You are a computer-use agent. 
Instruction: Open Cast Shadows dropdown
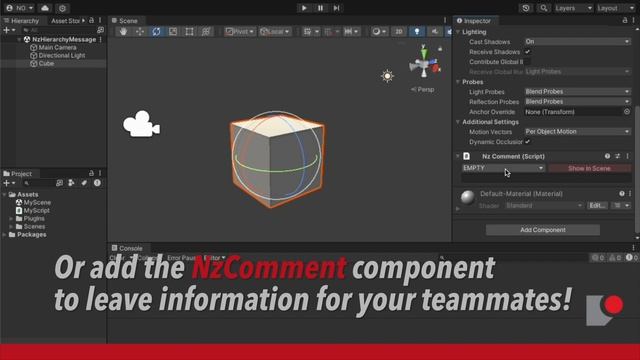(577, 42)
